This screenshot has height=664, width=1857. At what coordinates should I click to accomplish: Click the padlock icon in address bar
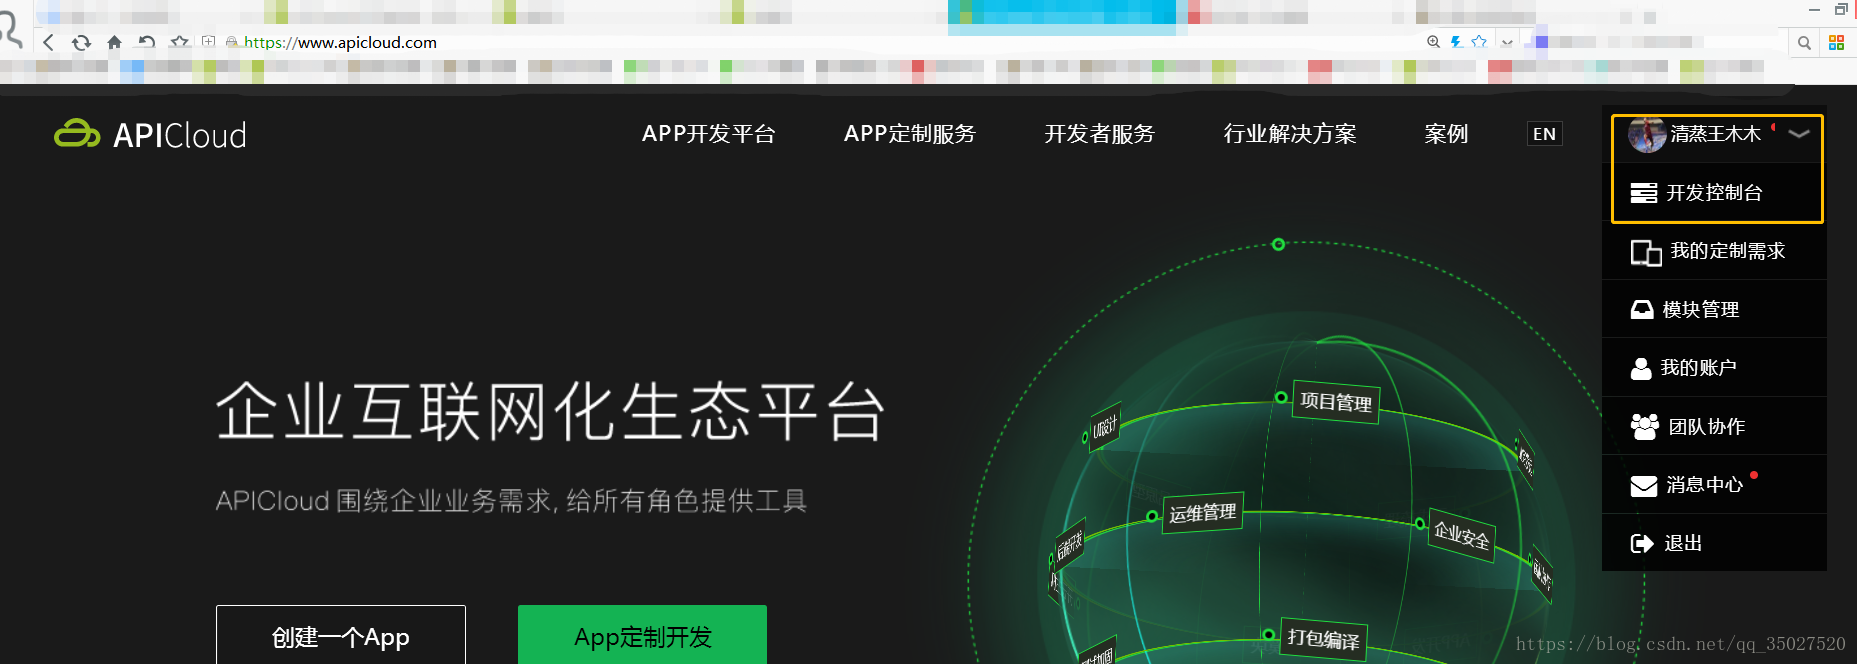[x=232, y=42]
